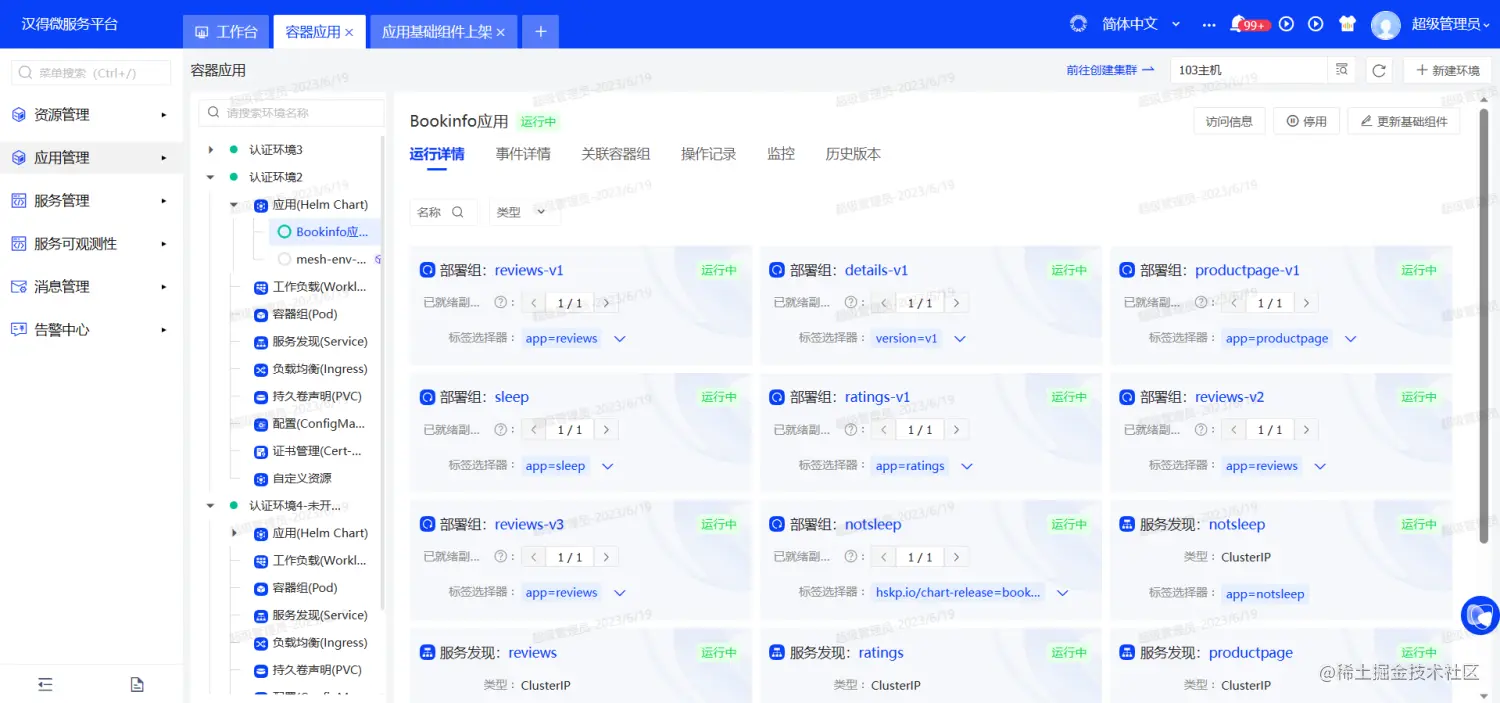Switch to the 工作台 tab

(226, 32)
